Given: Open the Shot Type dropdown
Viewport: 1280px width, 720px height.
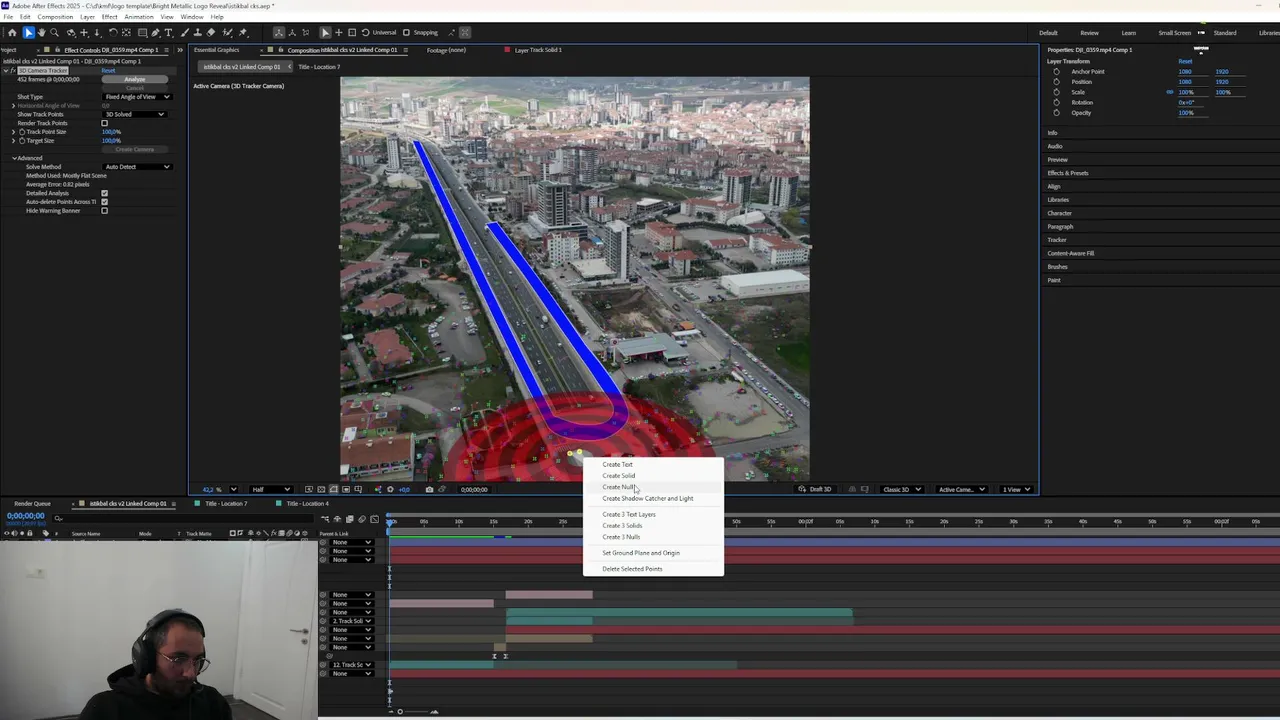Looking at the screenshot, I should point(137,97).
